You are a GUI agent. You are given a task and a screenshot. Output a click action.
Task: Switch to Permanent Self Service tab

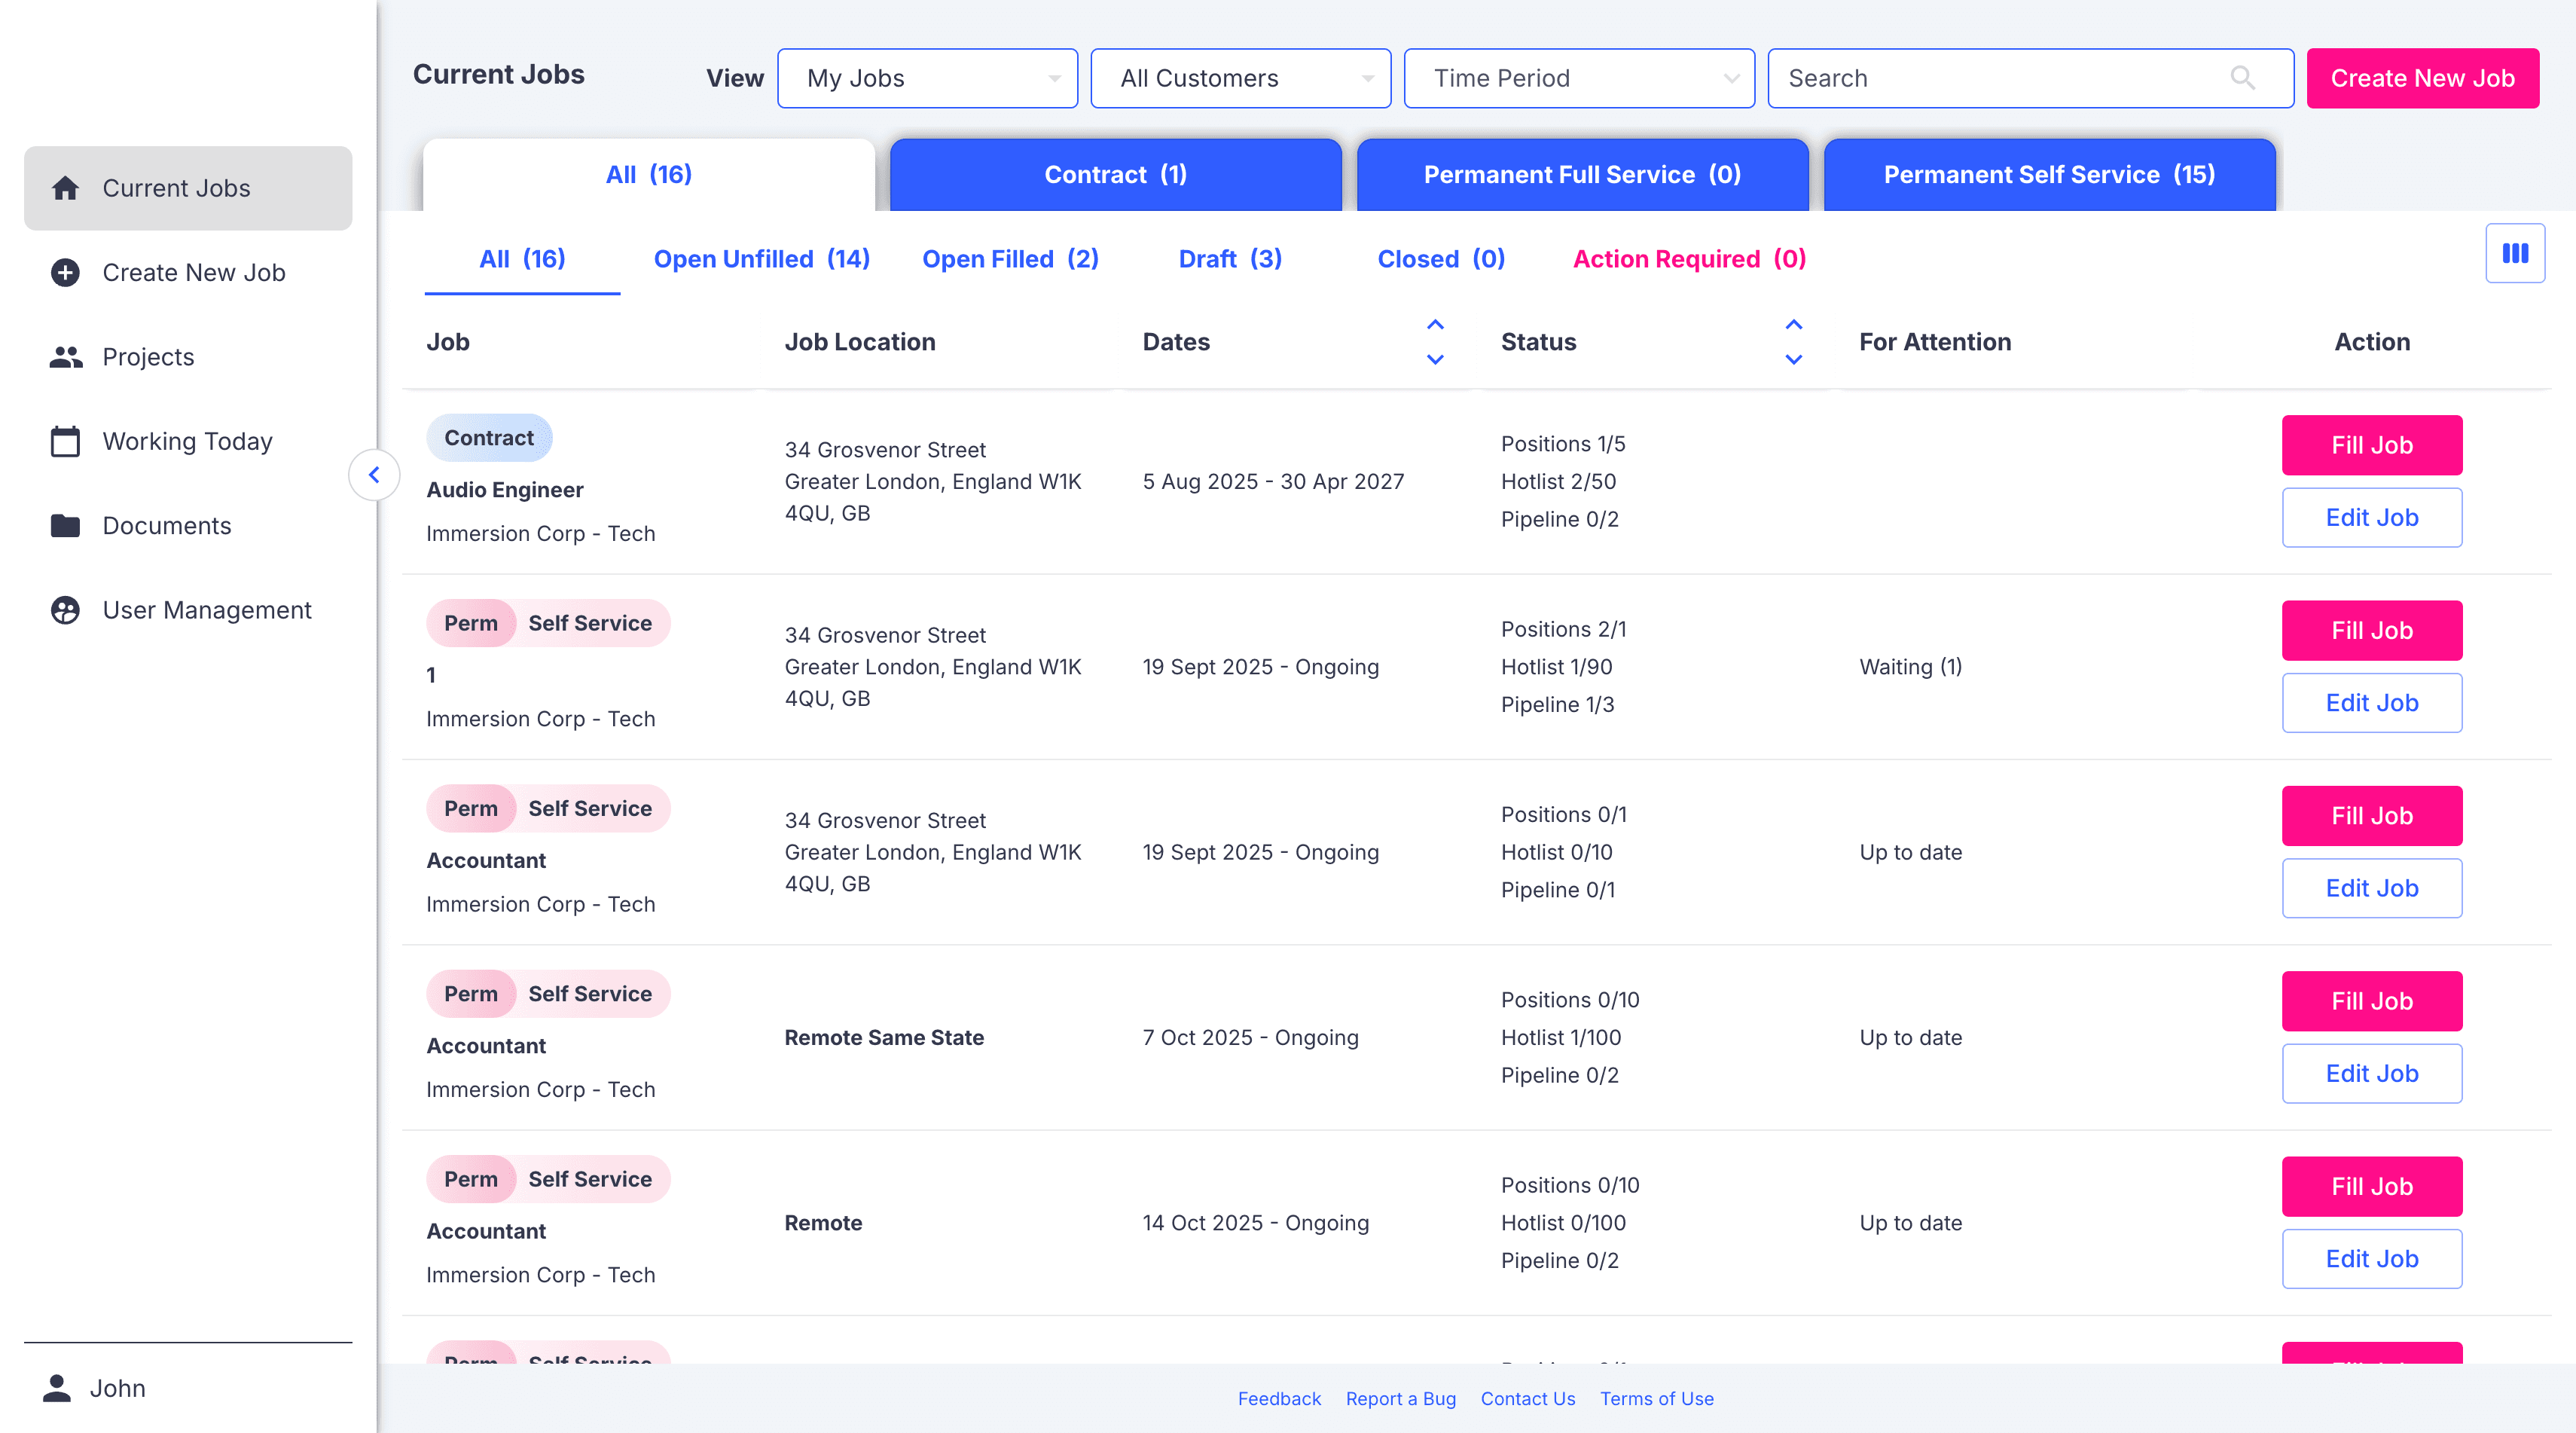tap(2049, 175)
